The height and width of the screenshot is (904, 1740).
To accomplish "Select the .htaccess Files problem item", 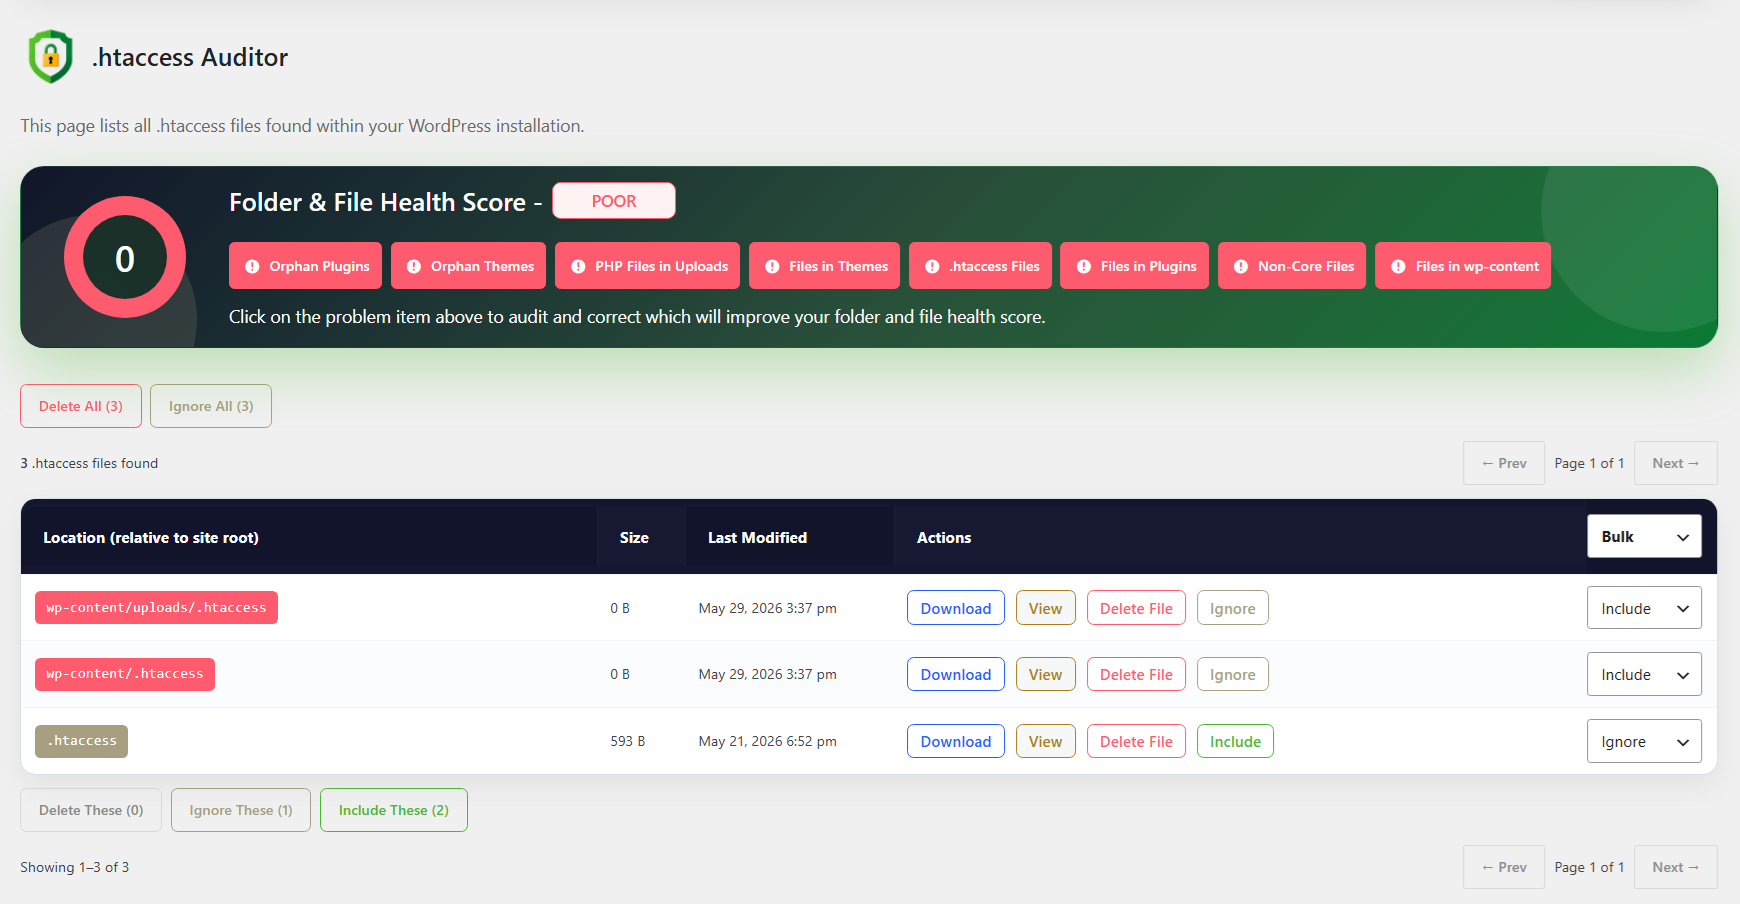I will 980,266.
